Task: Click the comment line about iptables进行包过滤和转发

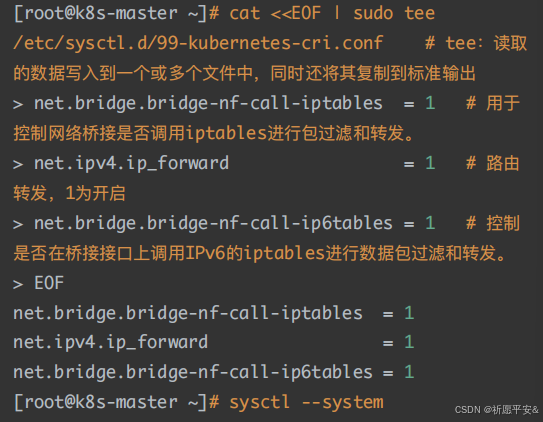Action: pos(213,133)
